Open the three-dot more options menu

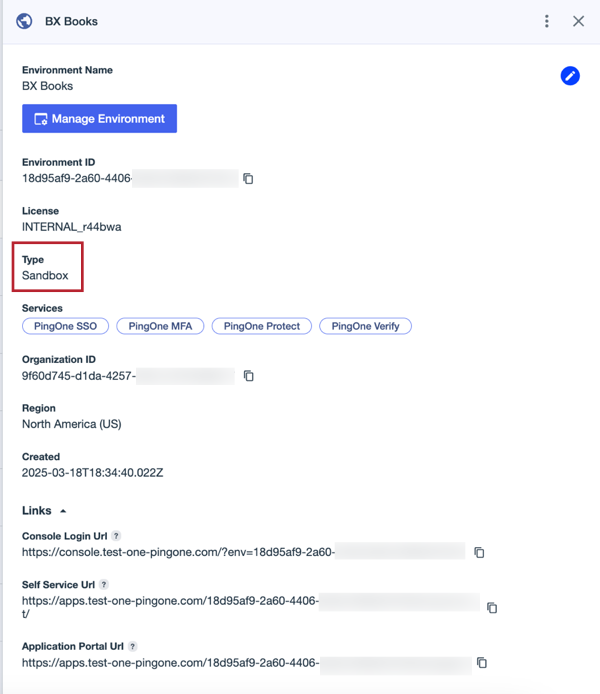click(547, 21)
